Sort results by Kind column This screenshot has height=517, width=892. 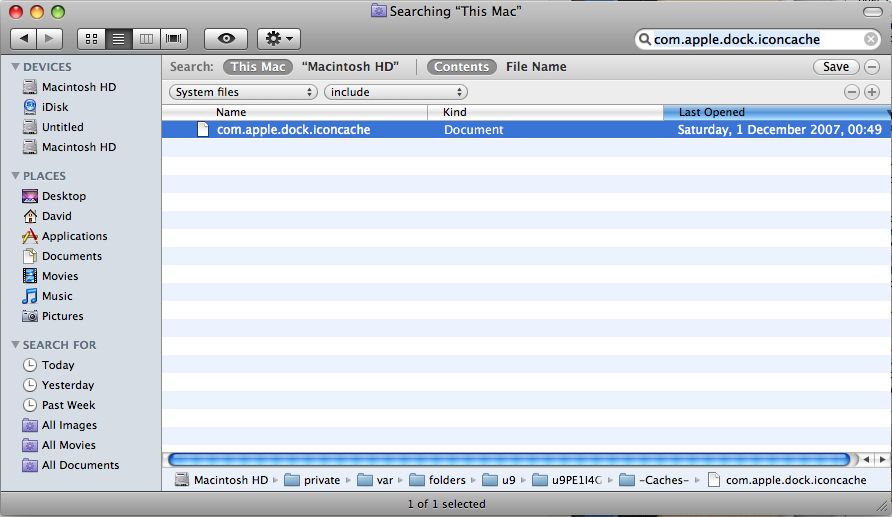click(546, 112)
